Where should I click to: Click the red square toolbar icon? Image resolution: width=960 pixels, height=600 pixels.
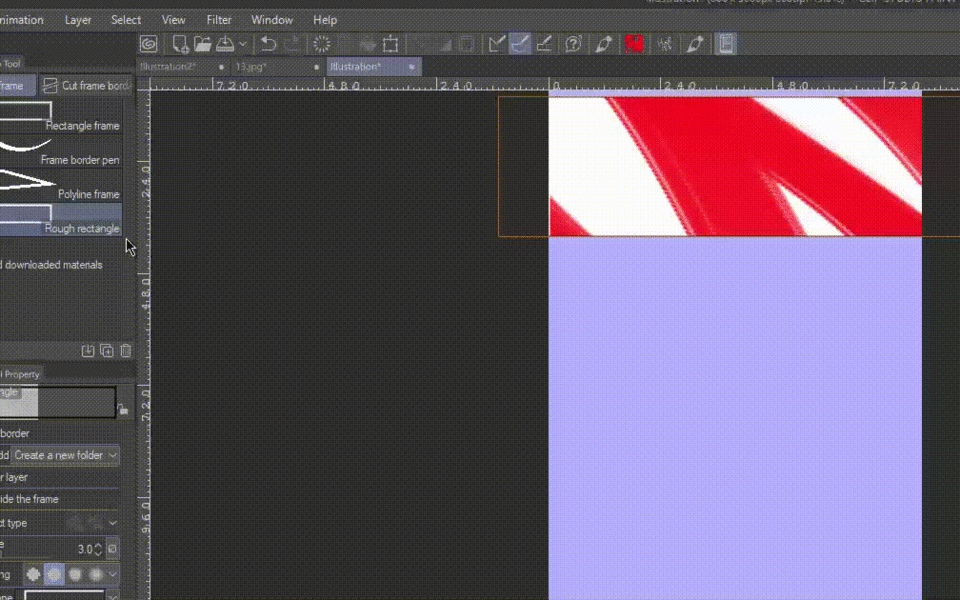coord(634,44)
